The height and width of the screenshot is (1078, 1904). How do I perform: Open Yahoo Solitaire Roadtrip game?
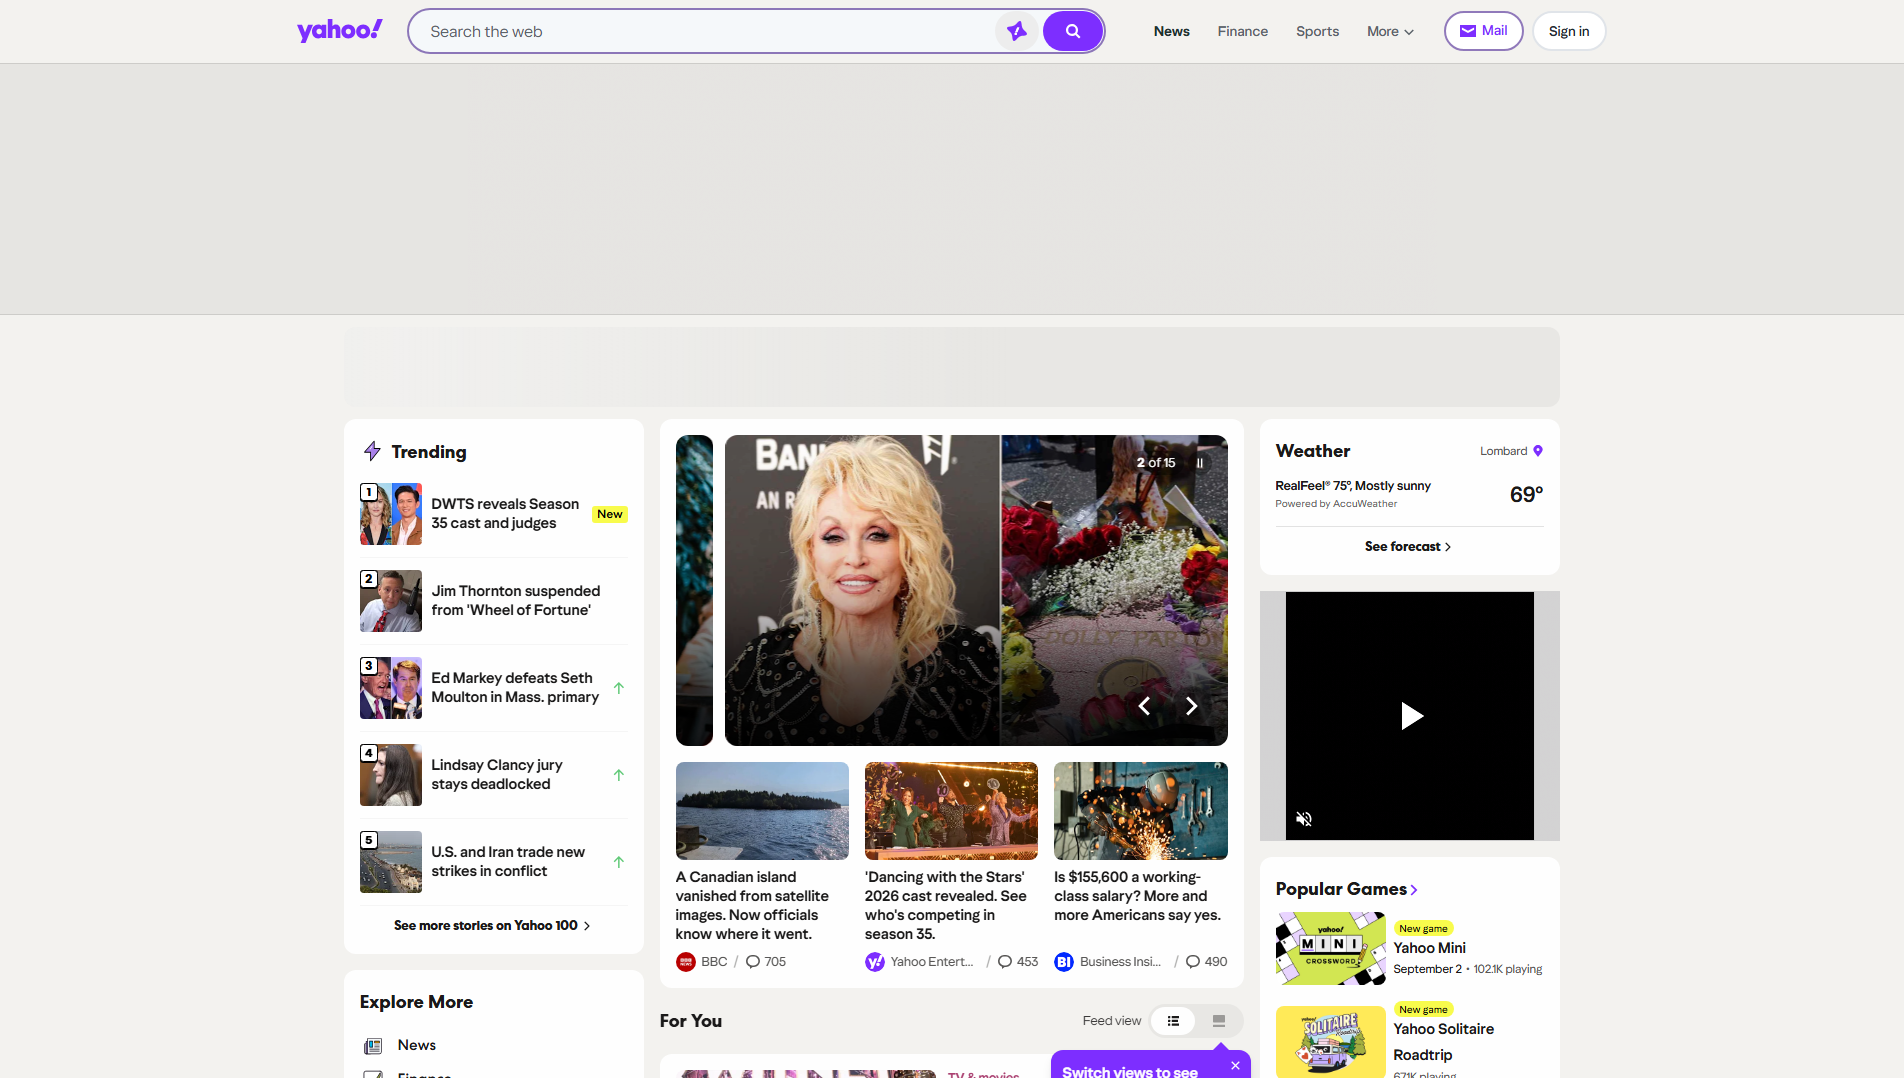click(1331, 1041)
